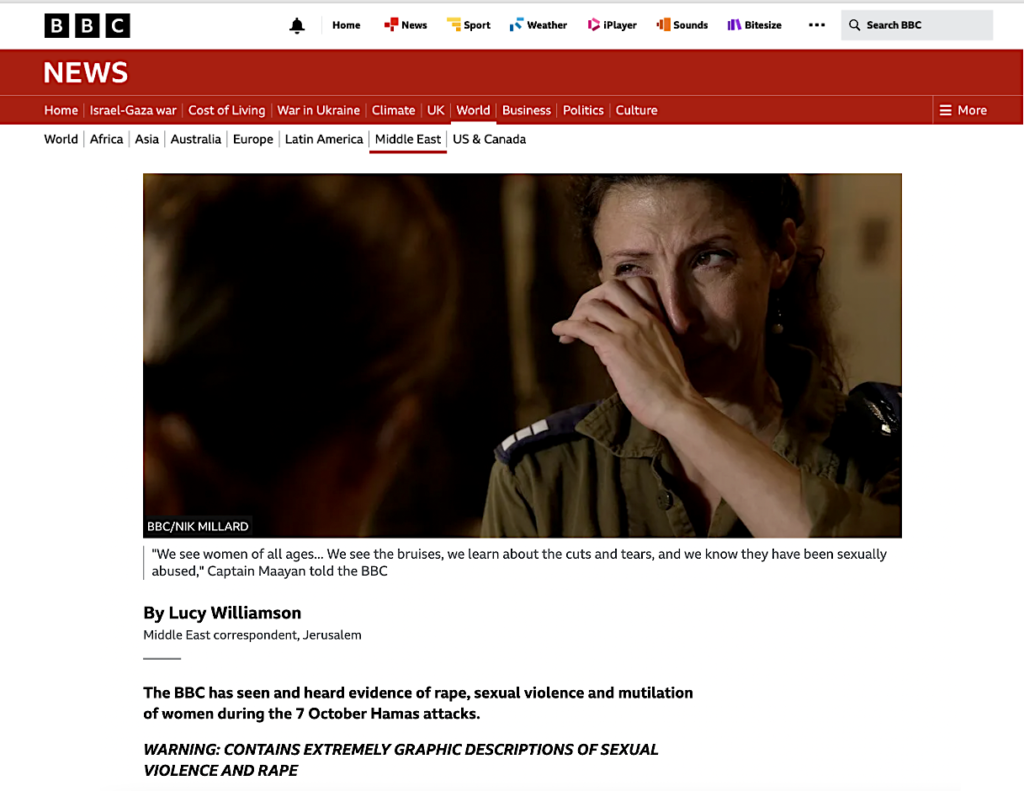Open the Latin America region tab
1024x807 pixels.
324,139
